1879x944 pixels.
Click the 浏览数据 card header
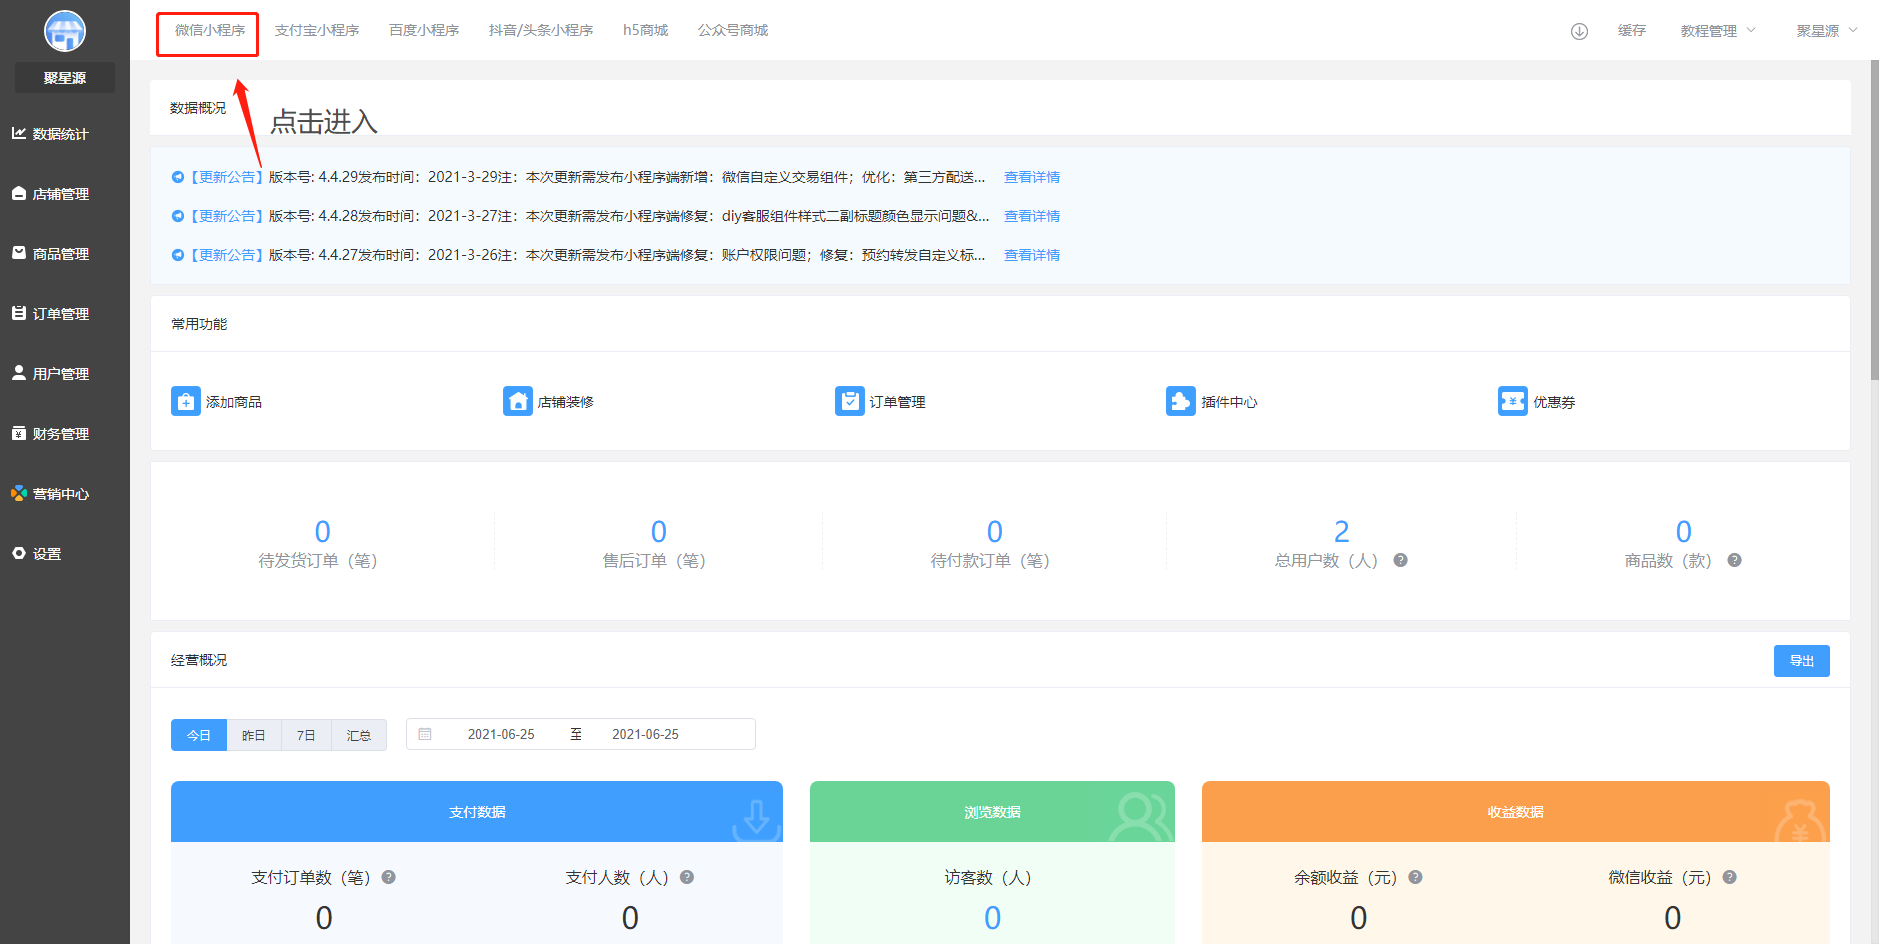(992, 812)
